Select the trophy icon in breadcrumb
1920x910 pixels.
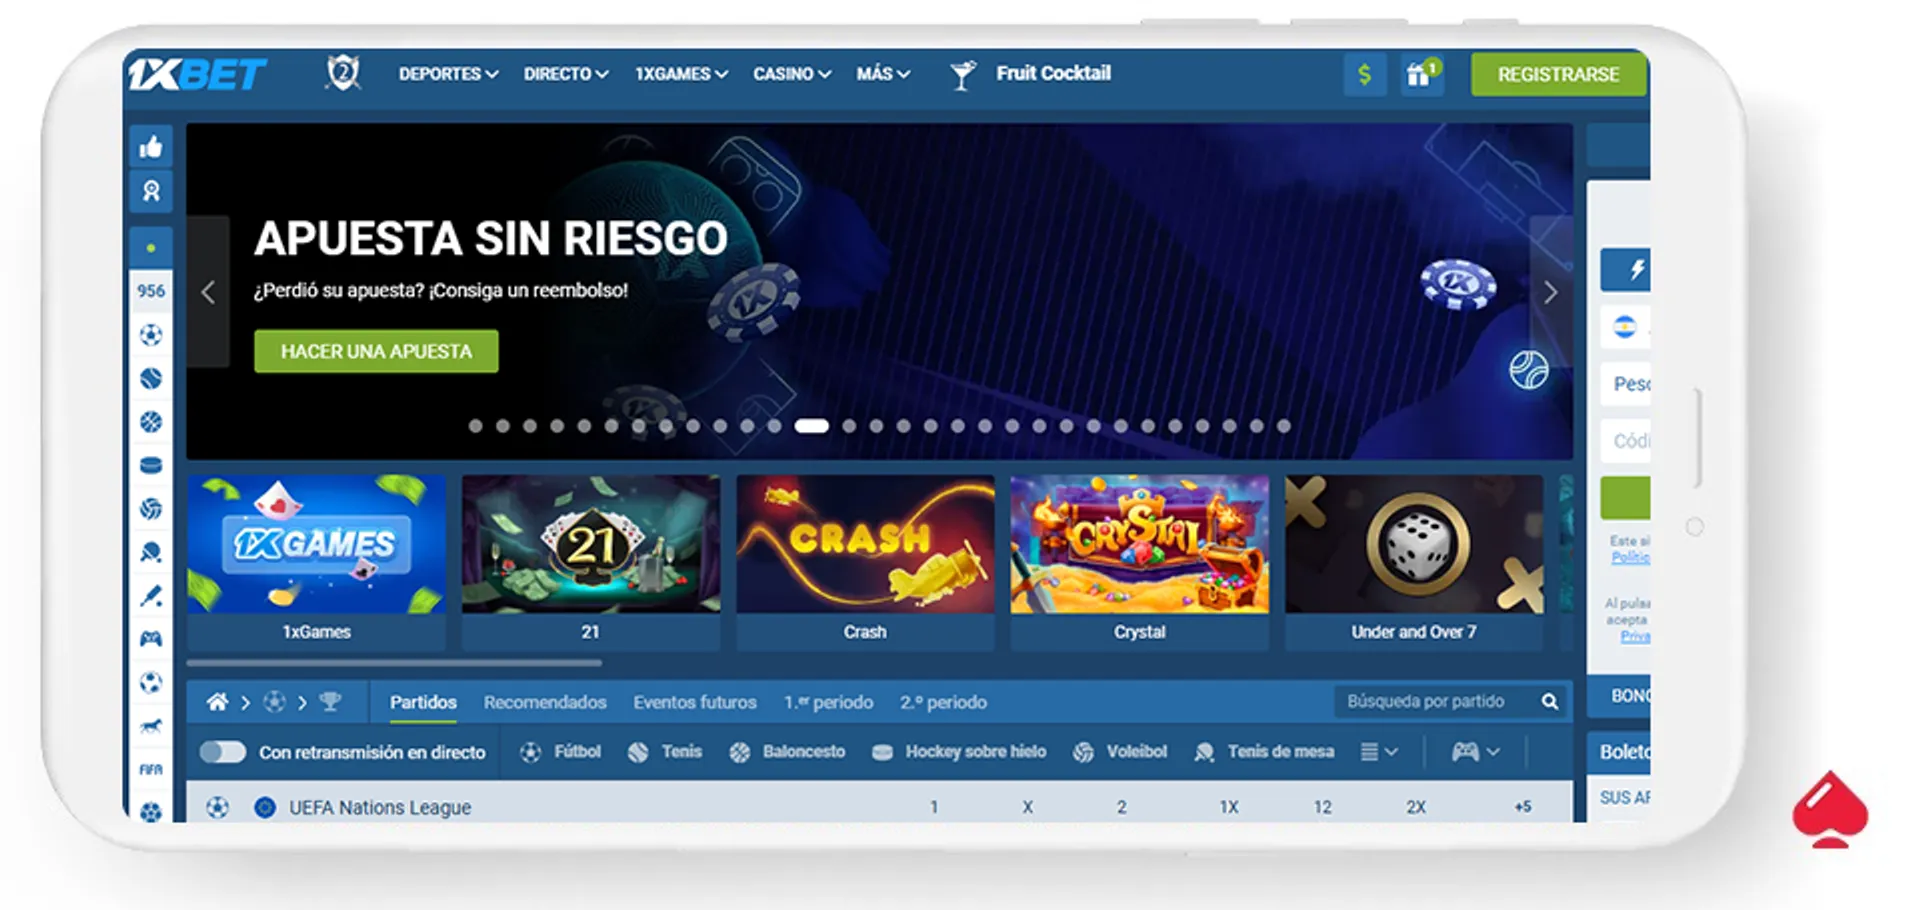tap(330, 702)
